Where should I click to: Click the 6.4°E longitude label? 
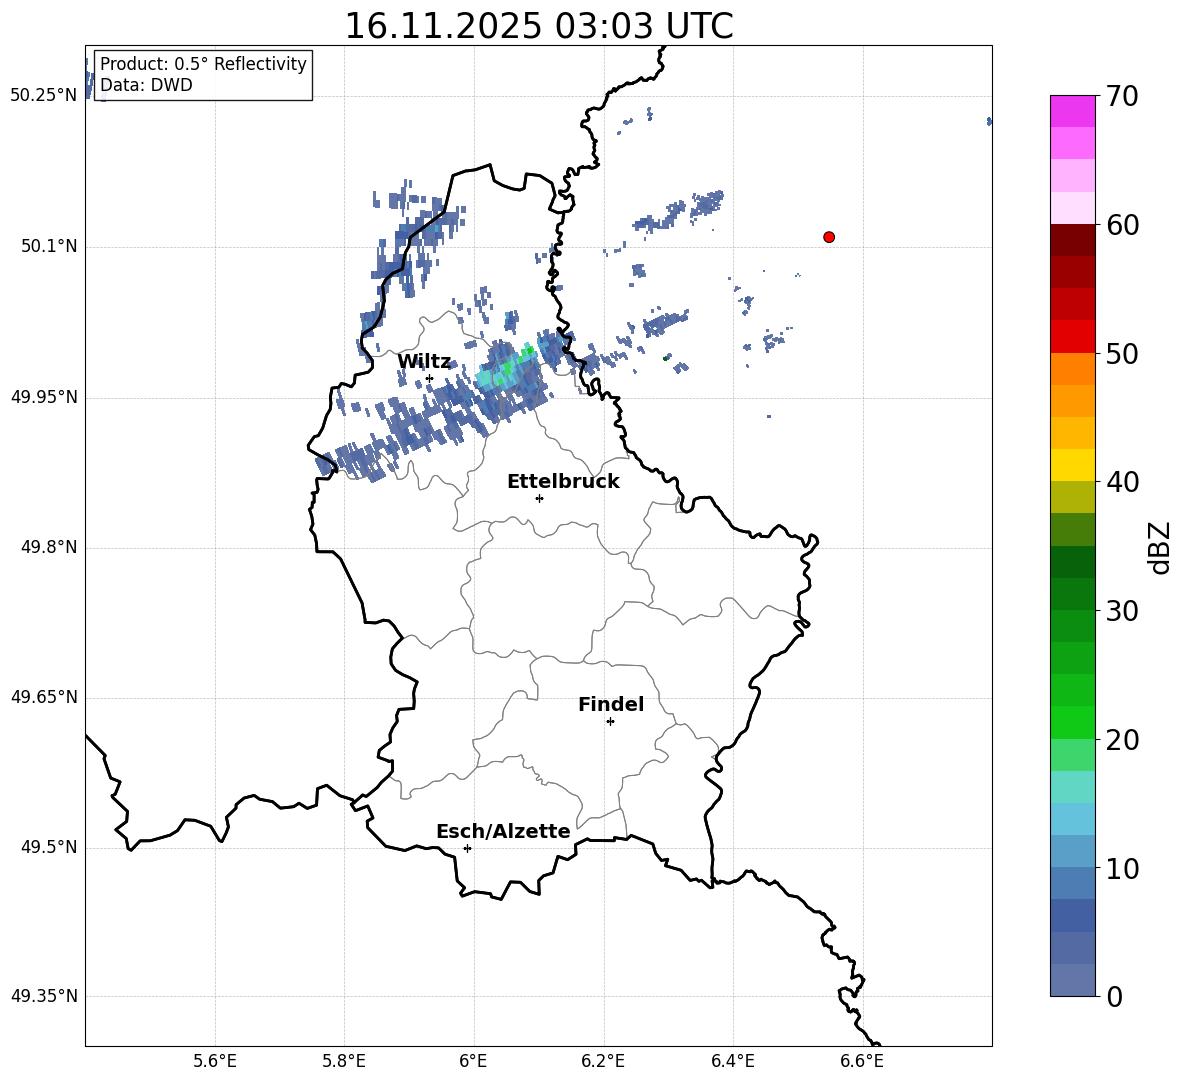coord(732,1061)
